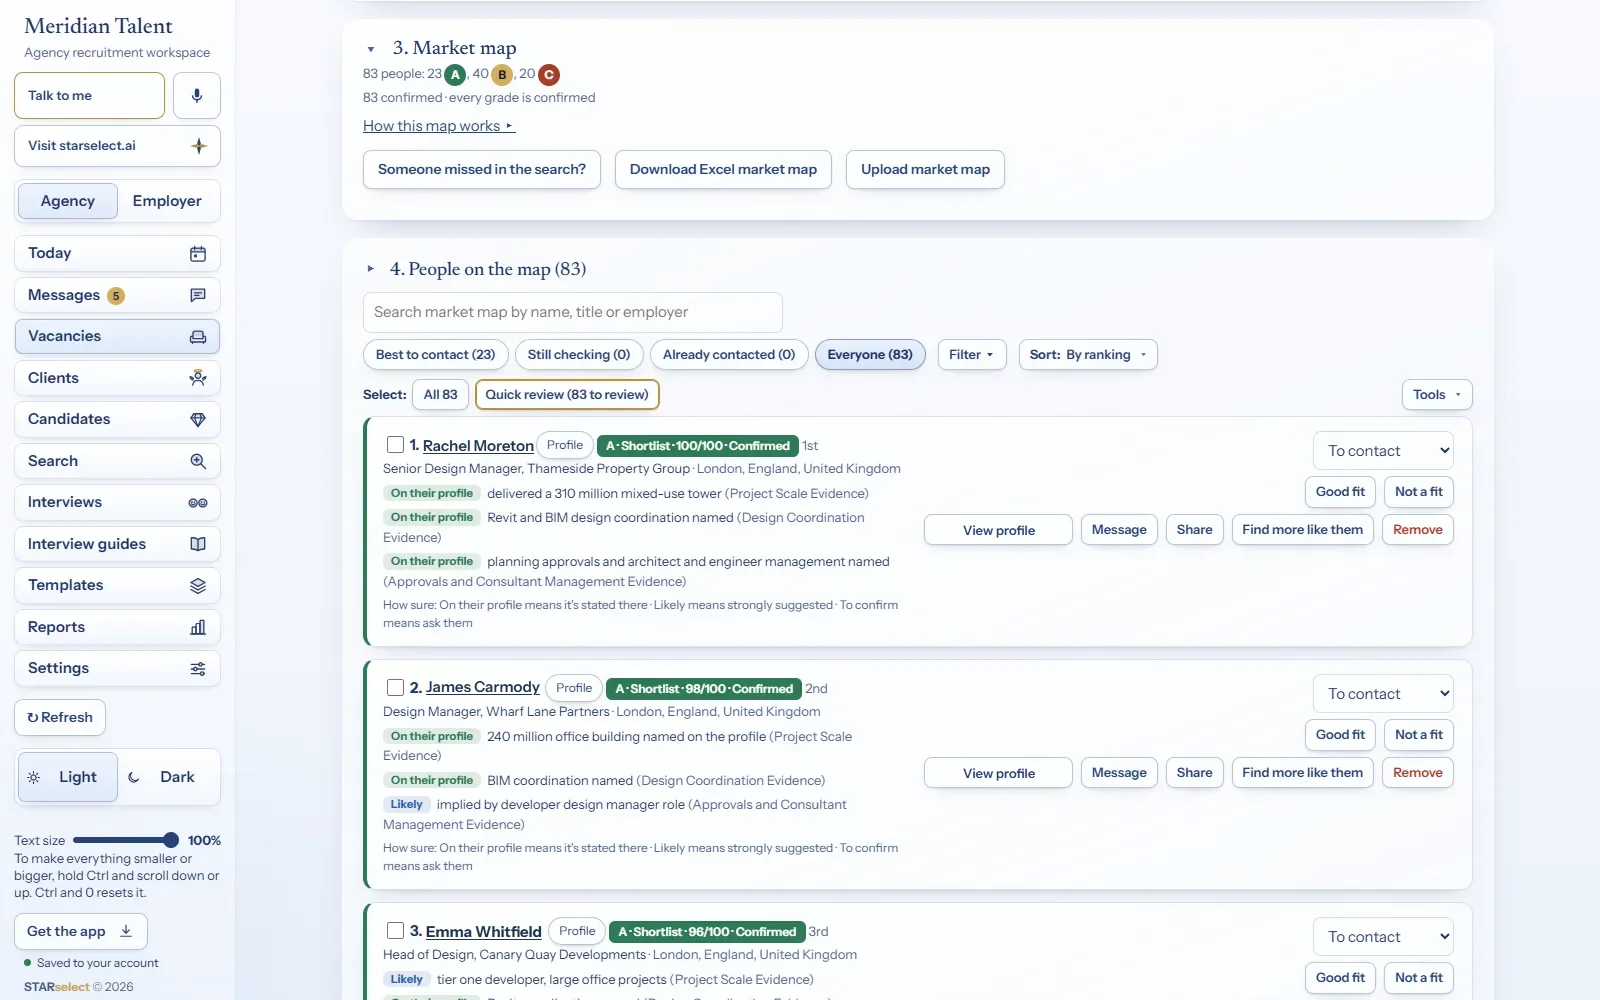Select the Everyone (83) tab
Screen dimensions: 1600x1000
click(x=870, y=355)
